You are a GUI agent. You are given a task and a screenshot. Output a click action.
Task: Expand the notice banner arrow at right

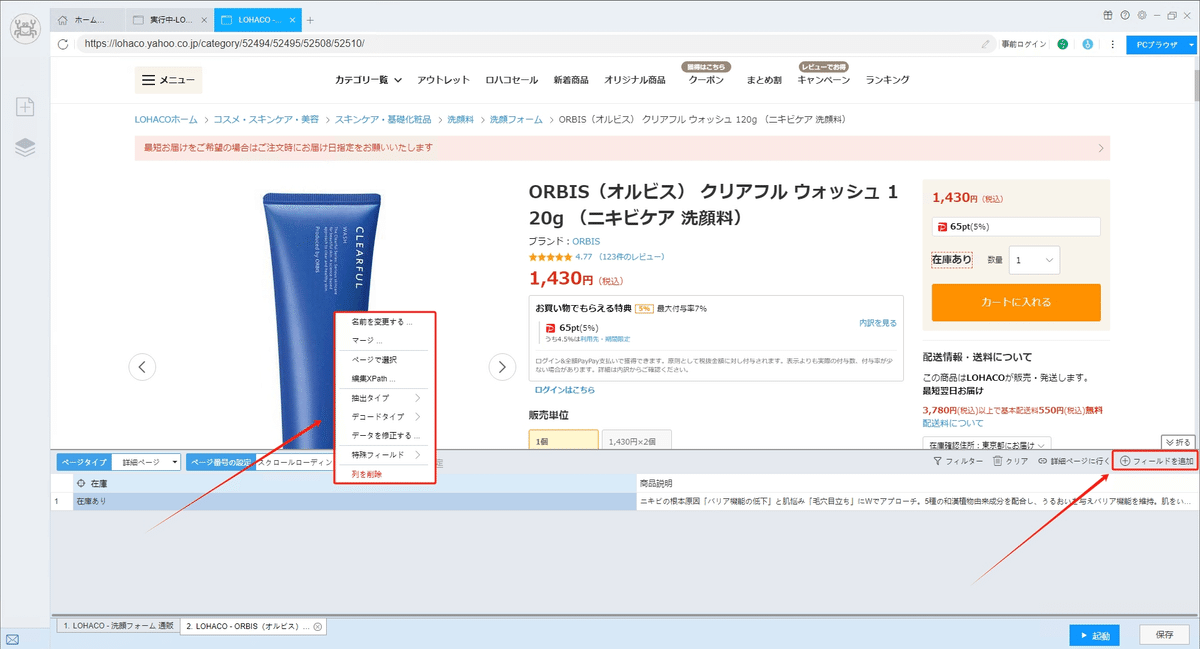pos(1101,148)
